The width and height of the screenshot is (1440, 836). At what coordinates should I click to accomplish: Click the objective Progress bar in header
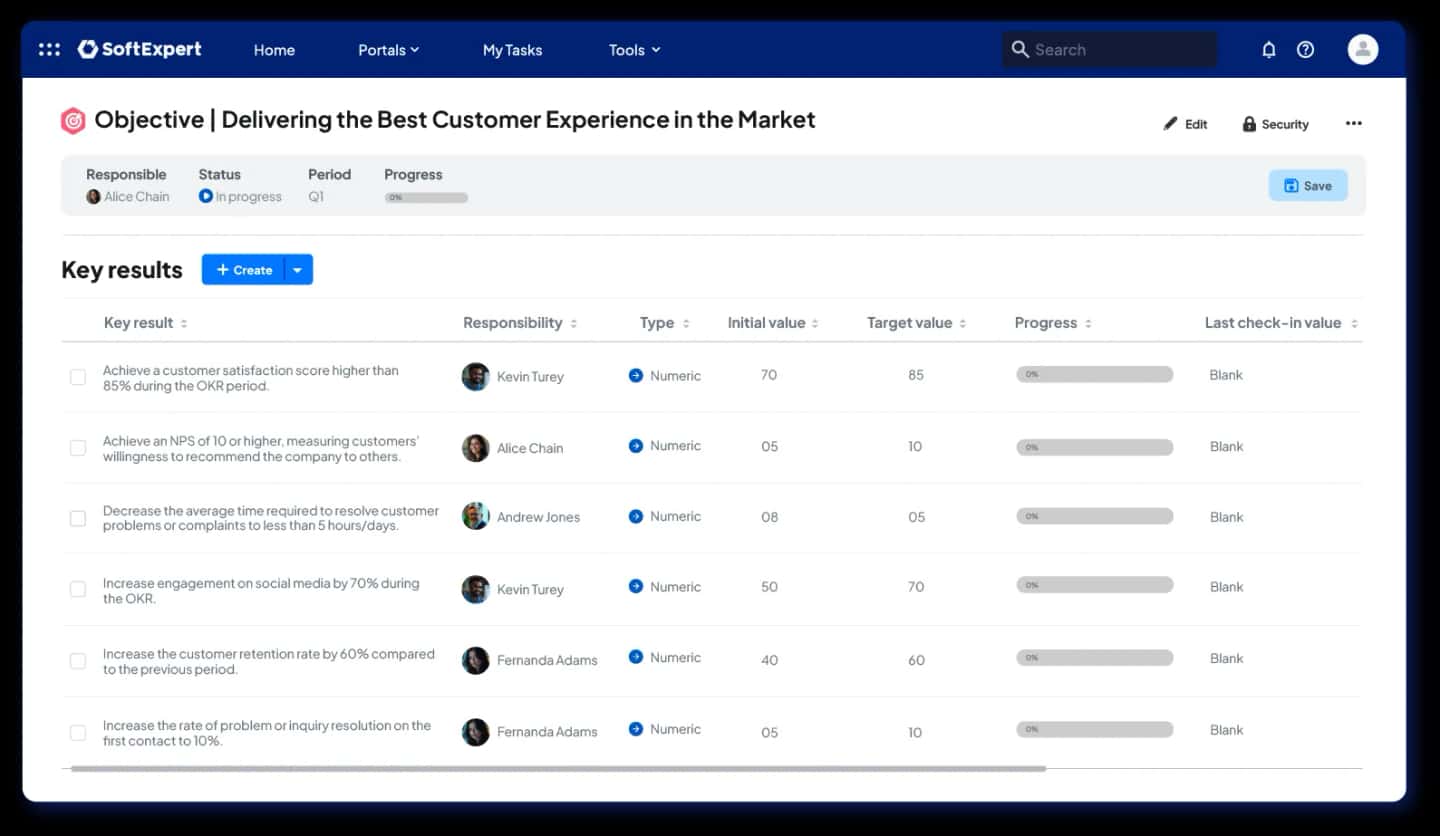pyautogui.click(x=426, y=198)
